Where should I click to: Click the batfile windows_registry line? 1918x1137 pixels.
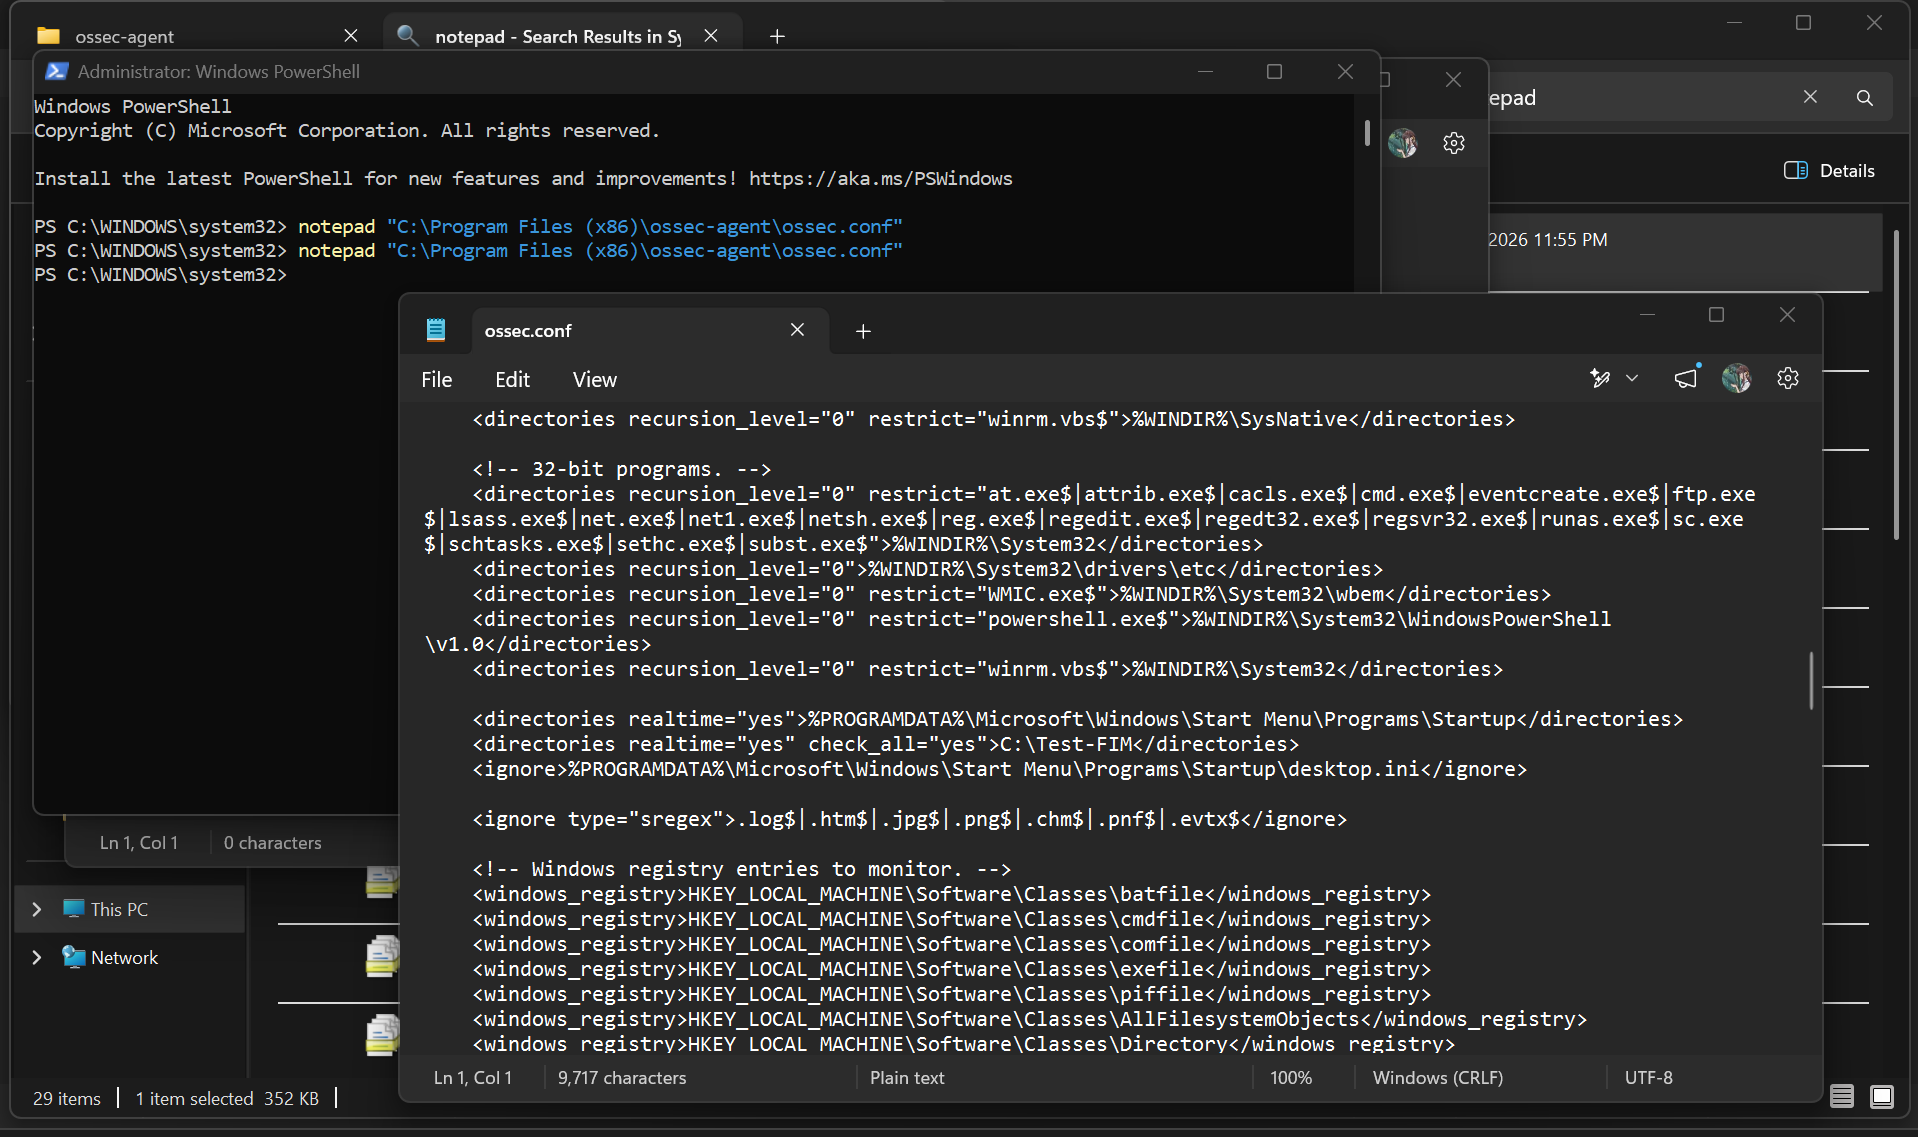951,894
